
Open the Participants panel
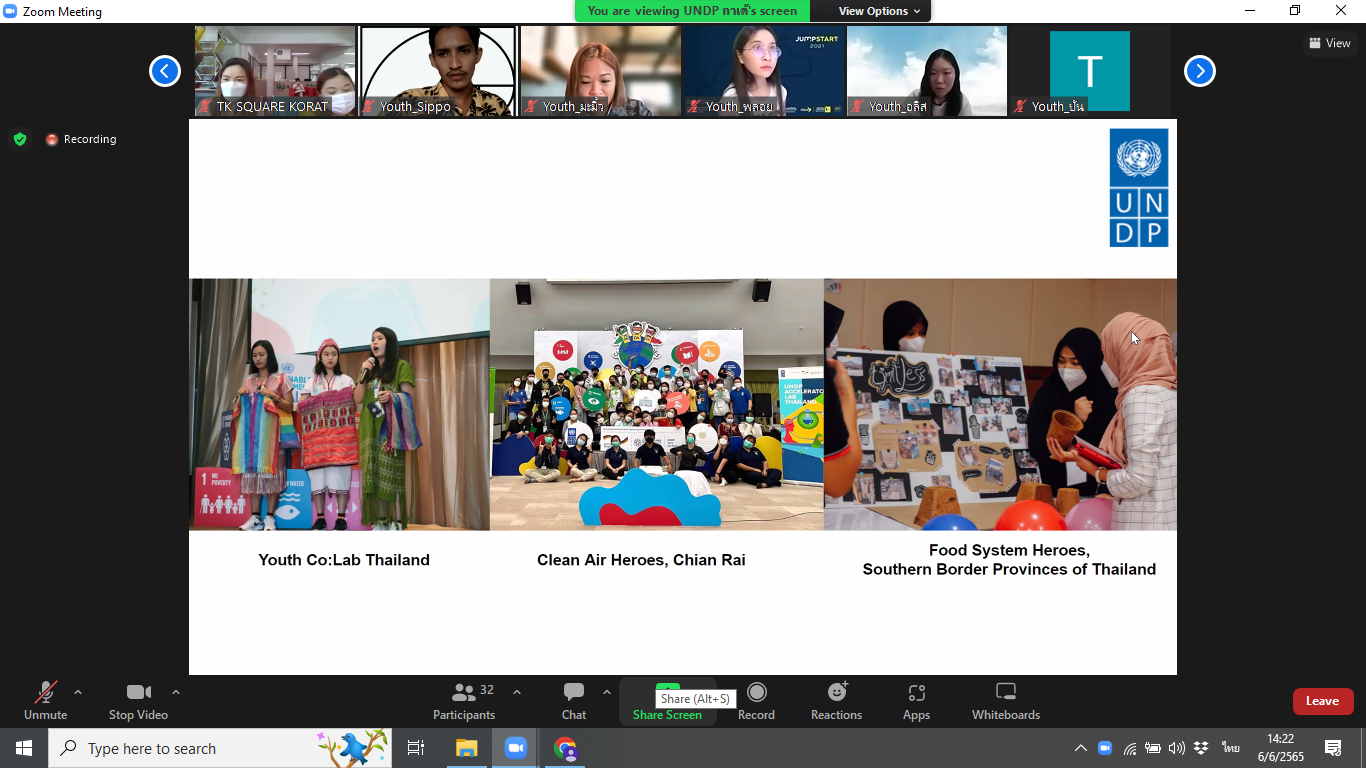pyautogui.click(x=464, y=701)
